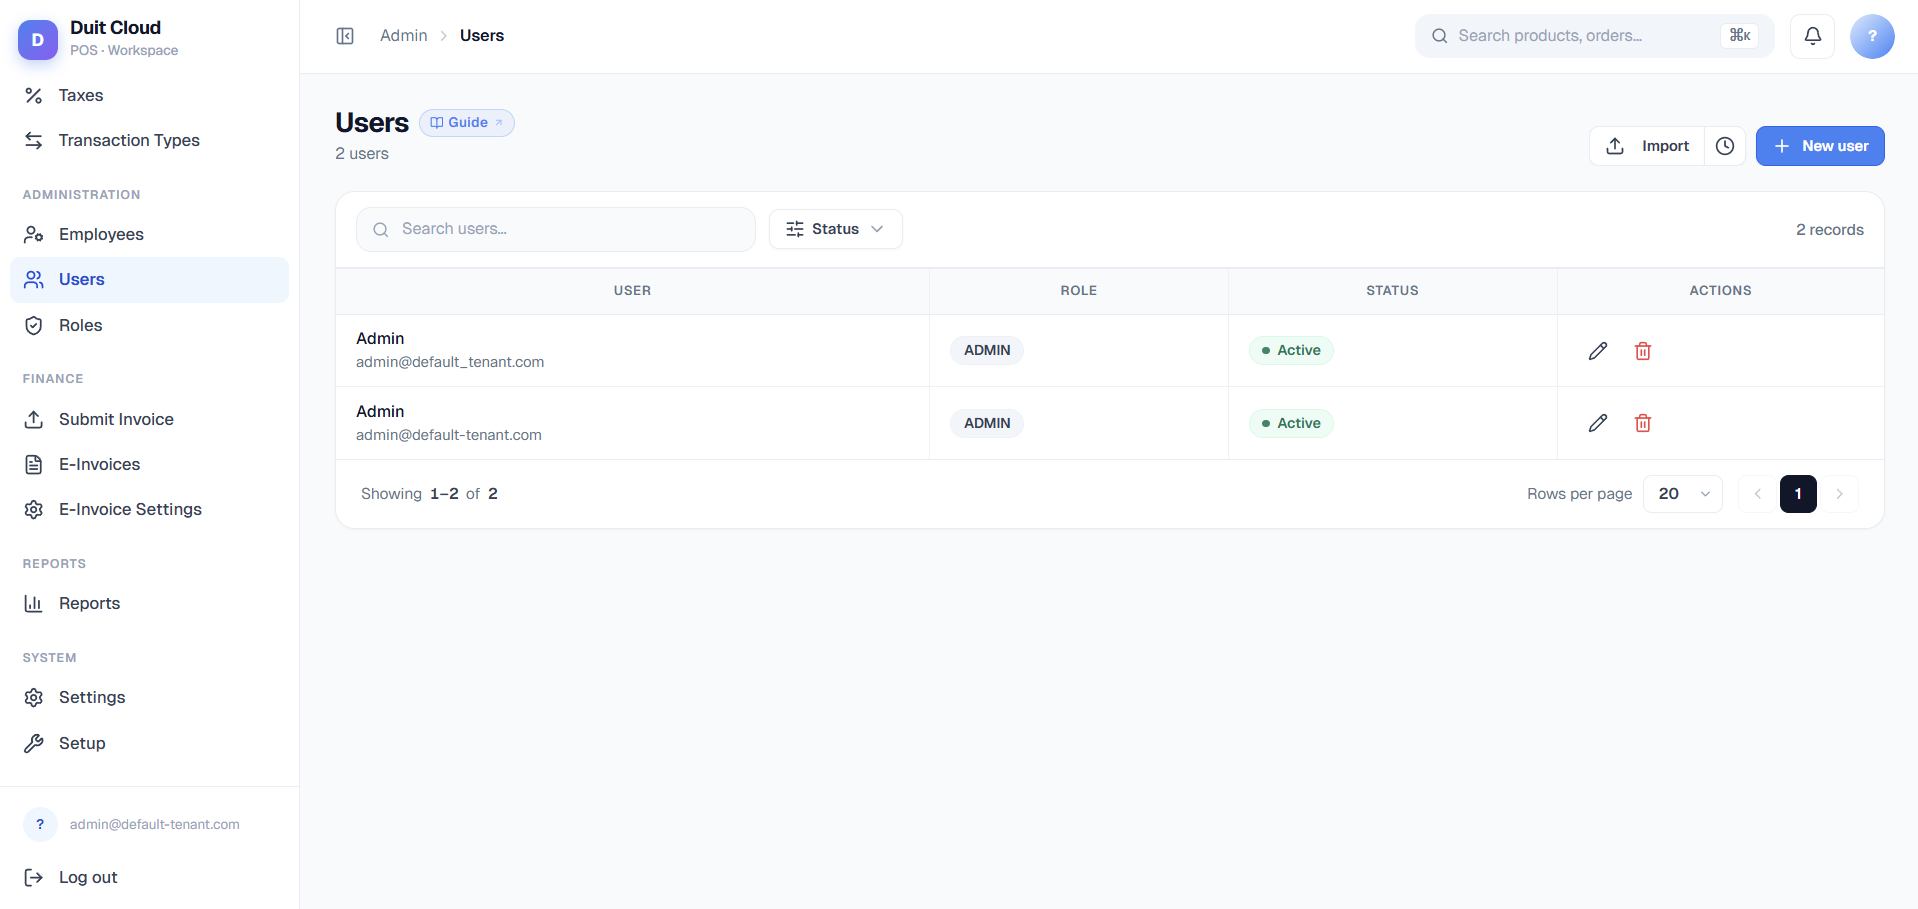Image resolution: width=1918 pixels, height=909 pixels.
Task: Go to previous page arrow
Action: (1757, 494)
